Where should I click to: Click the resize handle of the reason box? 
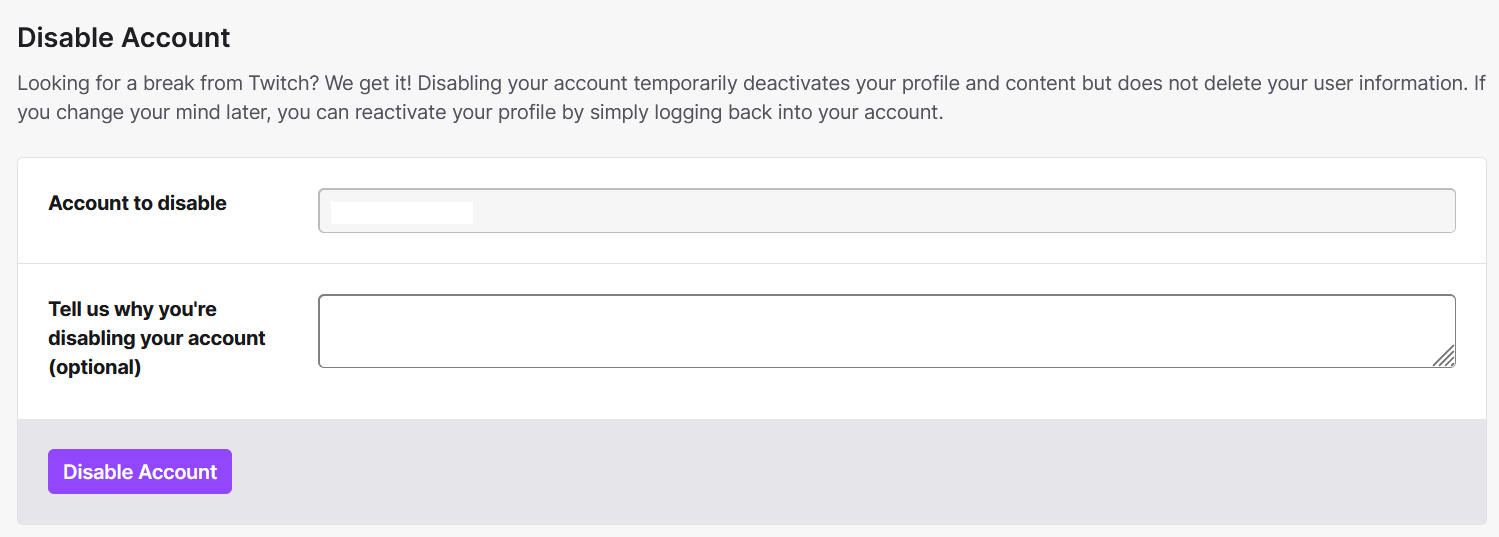point(1443,356)
